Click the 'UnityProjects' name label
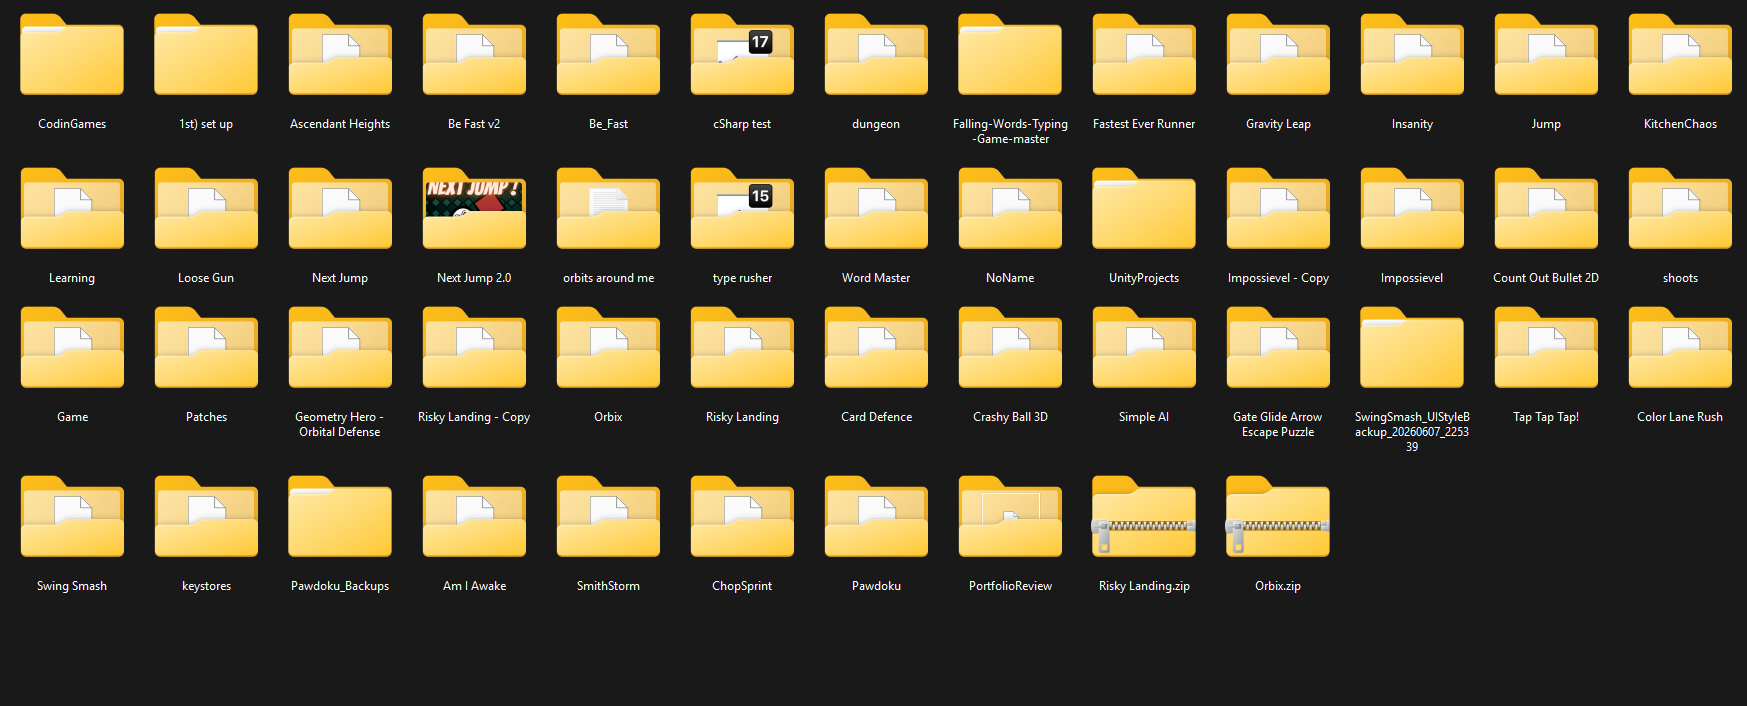Image resolution: width=1747 pixels, height=706 pixels. coord(1144,278)
